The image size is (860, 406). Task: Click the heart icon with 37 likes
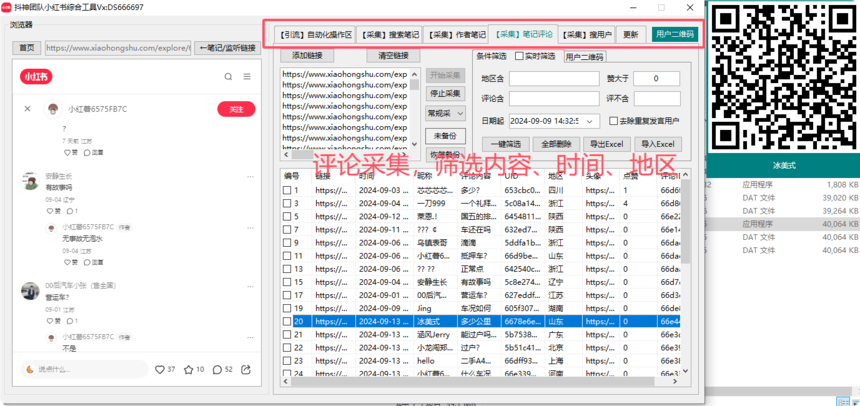160,370
